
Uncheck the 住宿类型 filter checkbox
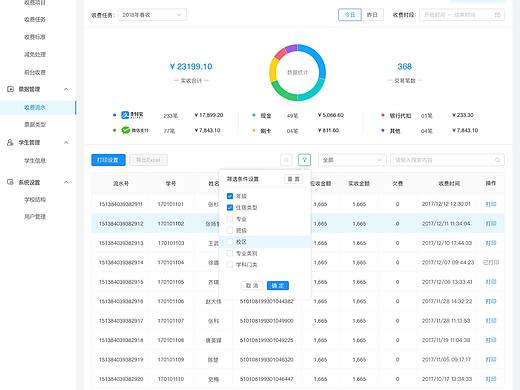pyautogui.click(x=230, y=207)
